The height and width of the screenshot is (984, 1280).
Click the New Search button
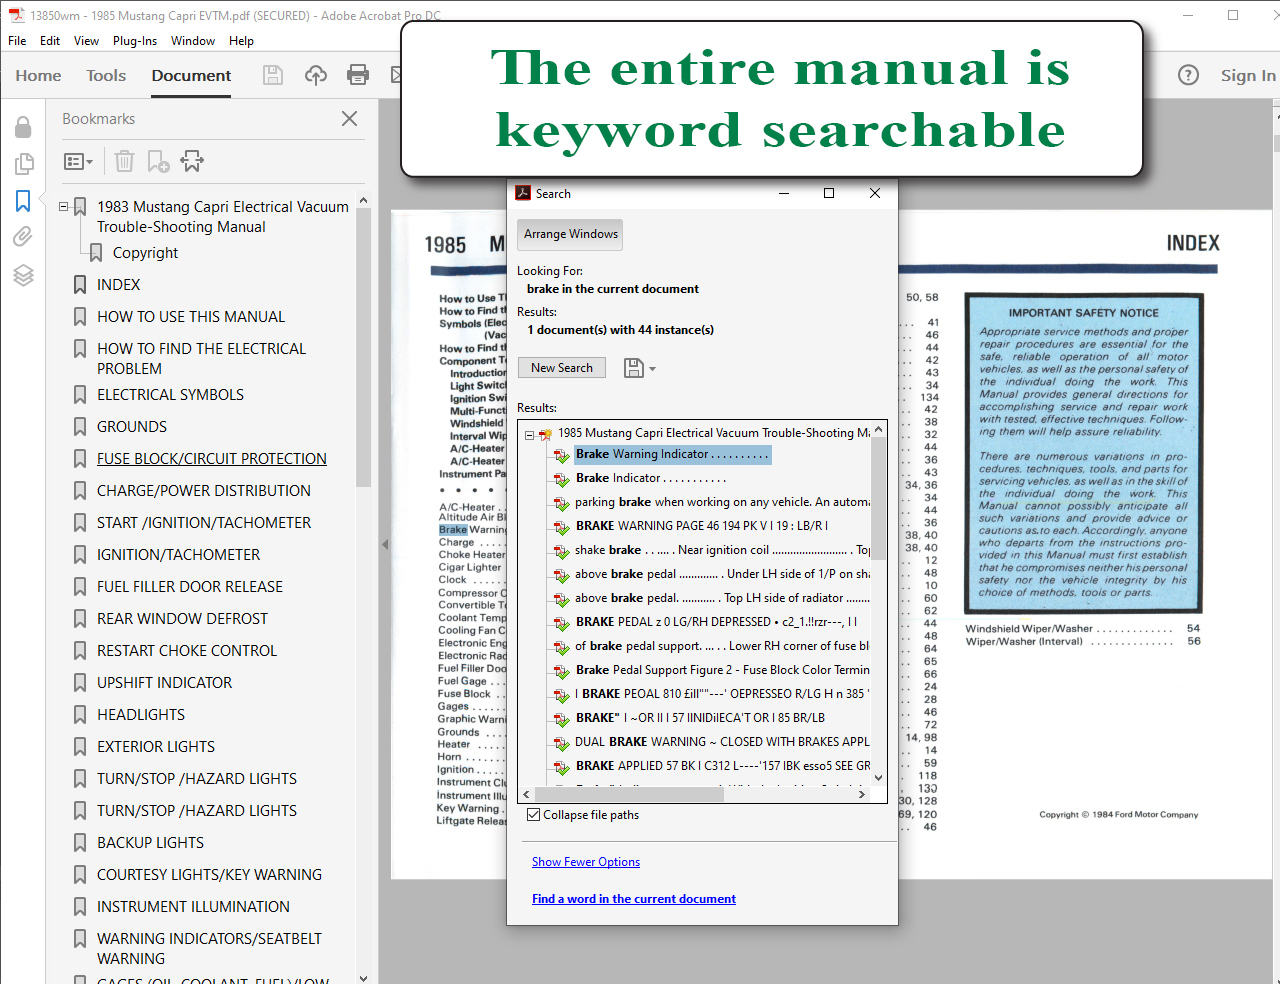click(x=562, y=368)
